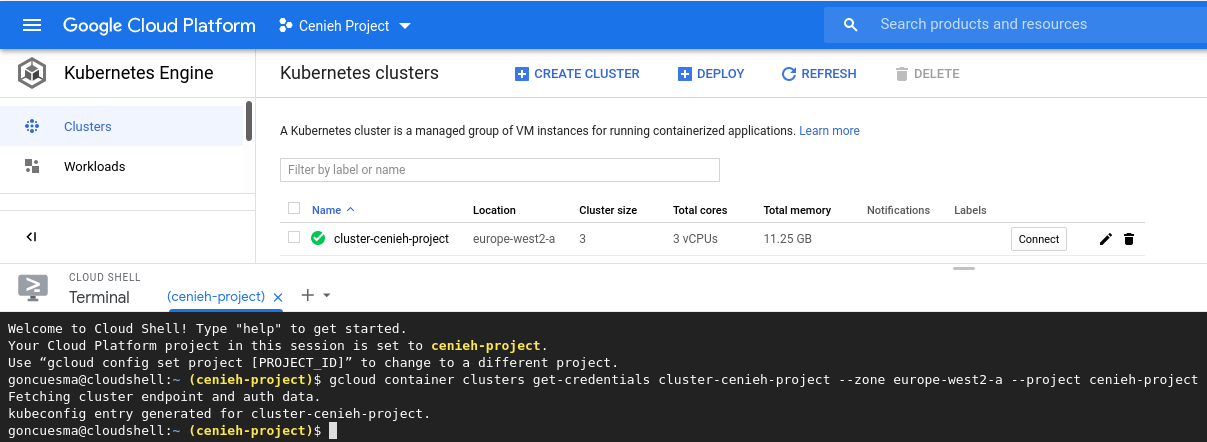Sort by the Name column header
The width and height of the screenshot is (1207, 442).
pos(333,210)
